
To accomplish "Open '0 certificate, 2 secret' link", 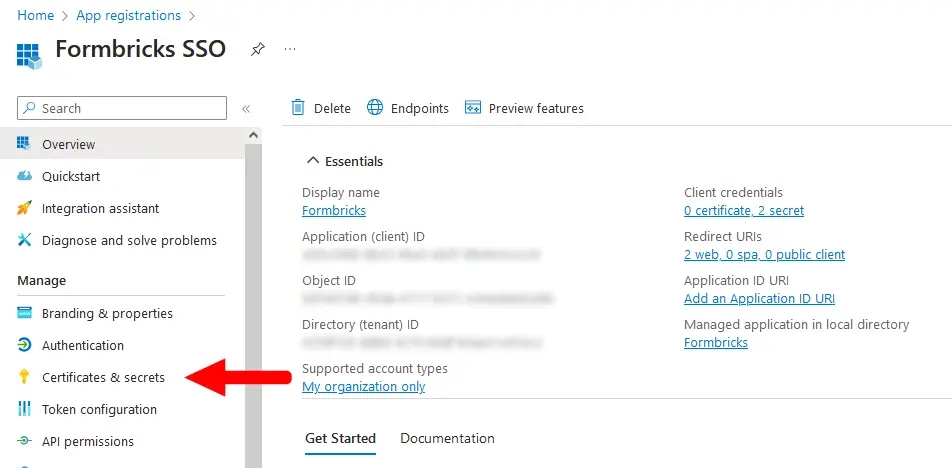I will 744,211.
